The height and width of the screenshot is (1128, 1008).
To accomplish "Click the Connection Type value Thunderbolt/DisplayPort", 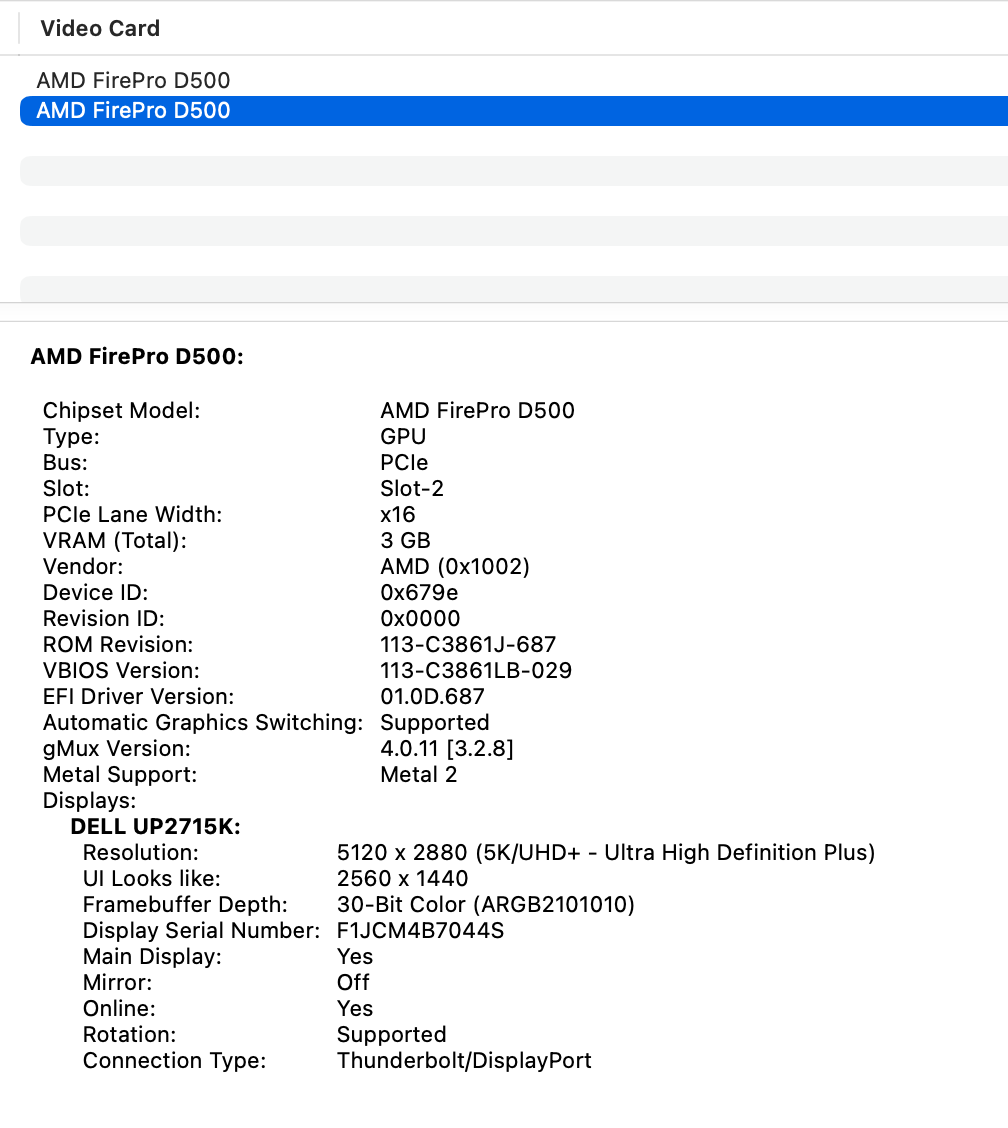I will coord(464,1060).
